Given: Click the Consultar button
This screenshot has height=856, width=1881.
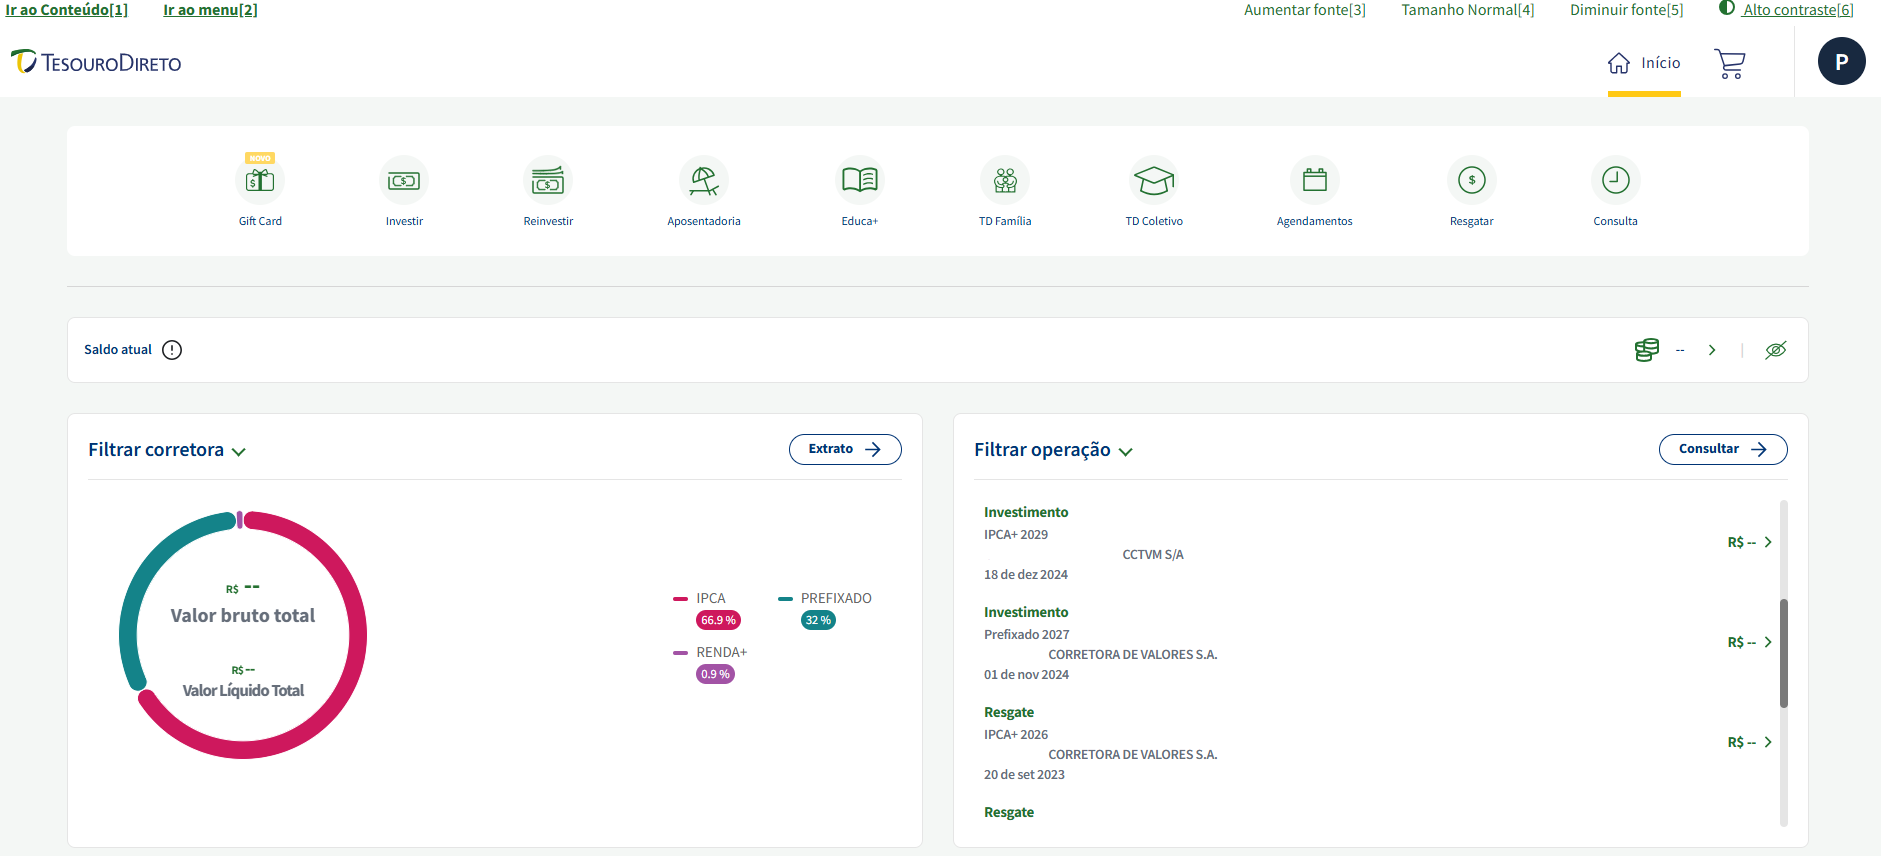Looking at the screenshot, I should click(x=1723, y=449).
